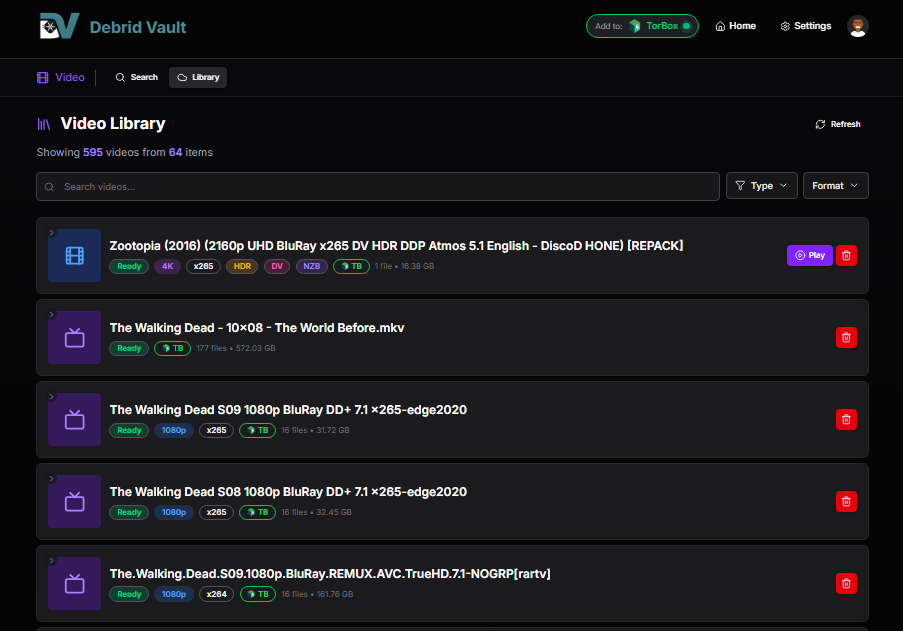This screenshot has height=631, width=903.
Task: Toggle the Add to TorBox selector
Action: click(642, 26)
